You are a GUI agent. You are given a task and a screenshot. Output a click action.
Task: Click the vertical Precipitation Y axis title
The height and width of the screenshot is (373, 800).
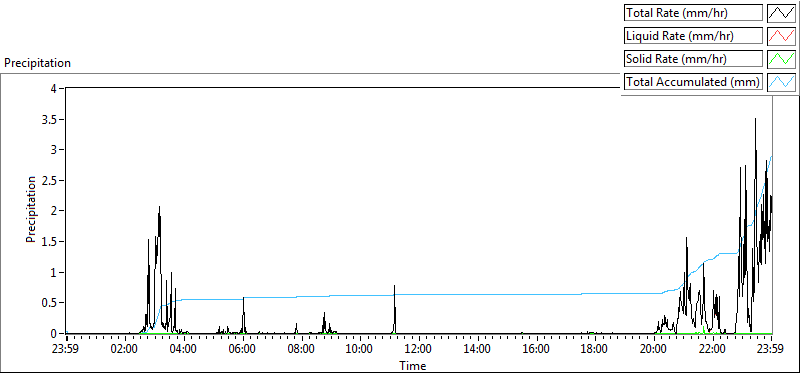pos(31,209)
